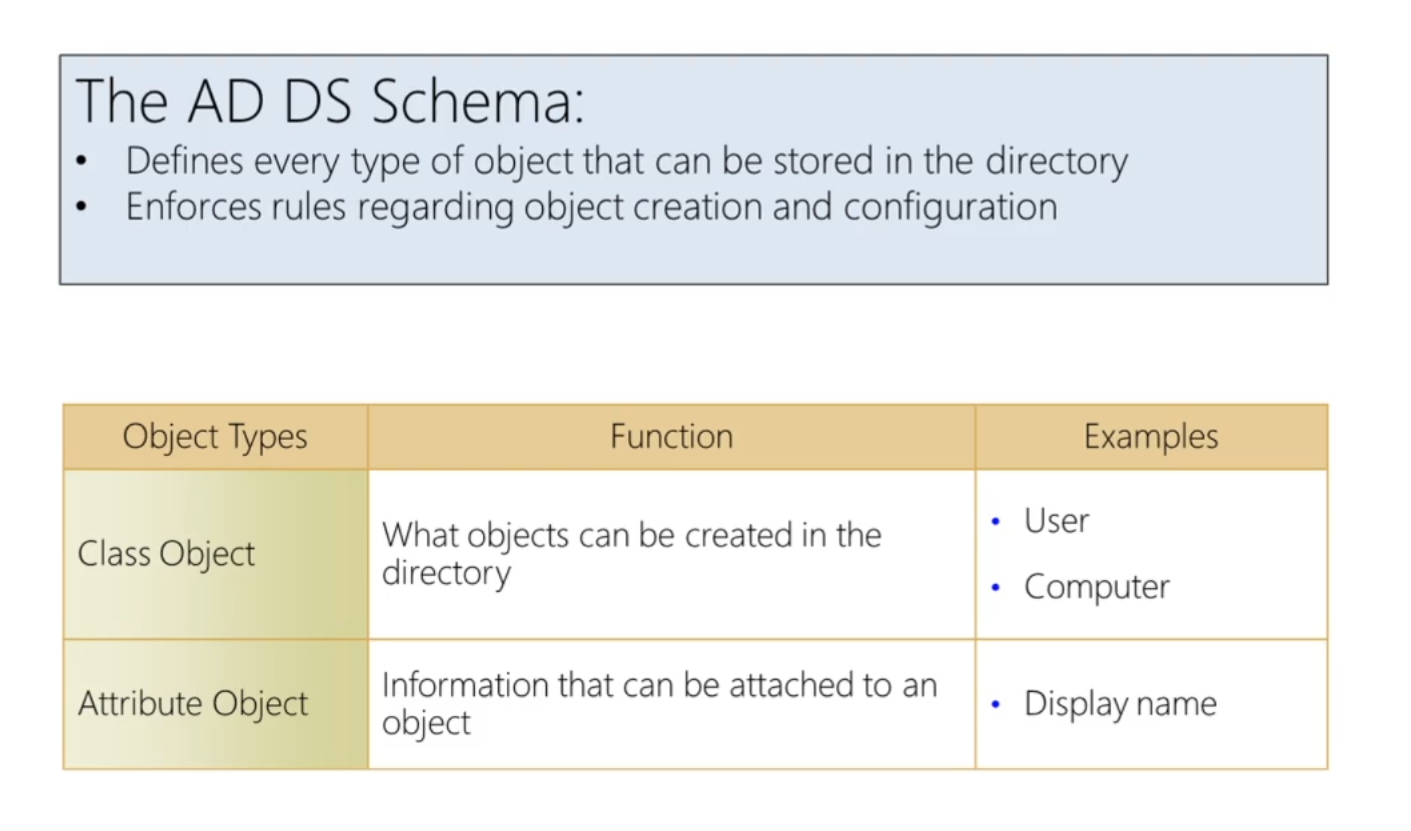Click the 'Attribute Object' cell

193,704
